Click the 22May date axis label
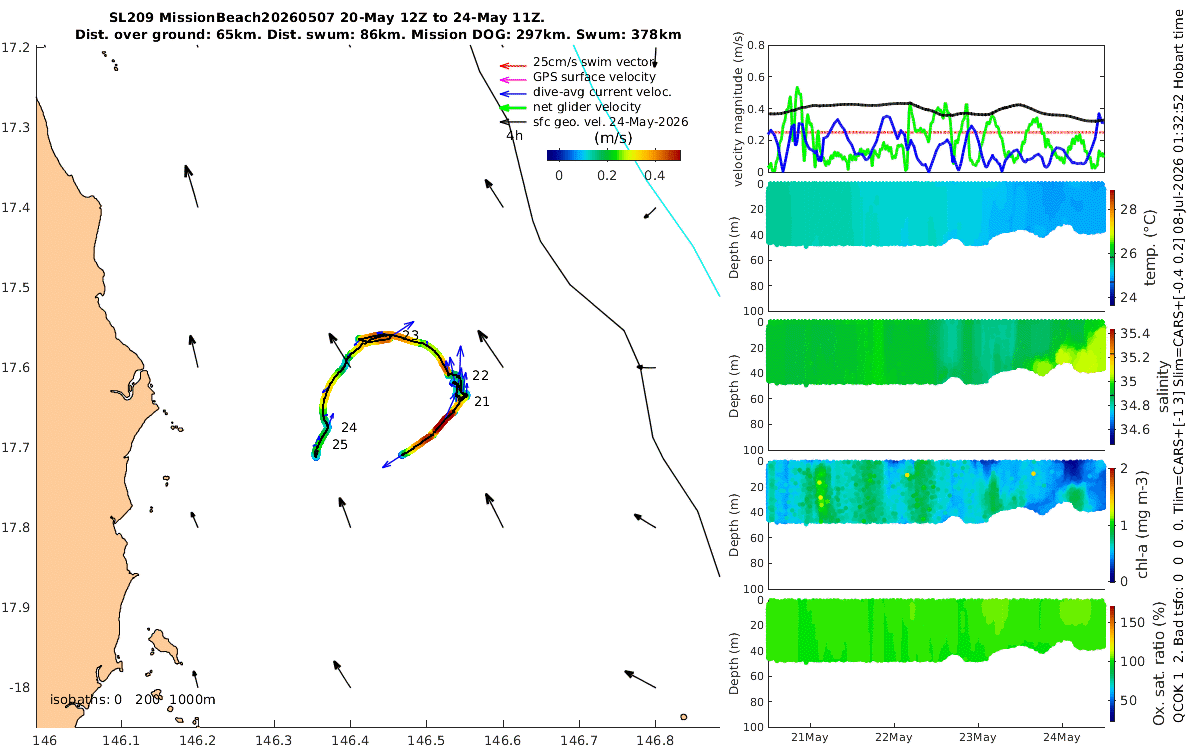Viewport: 1200px width, 750px height. [893, 738]
